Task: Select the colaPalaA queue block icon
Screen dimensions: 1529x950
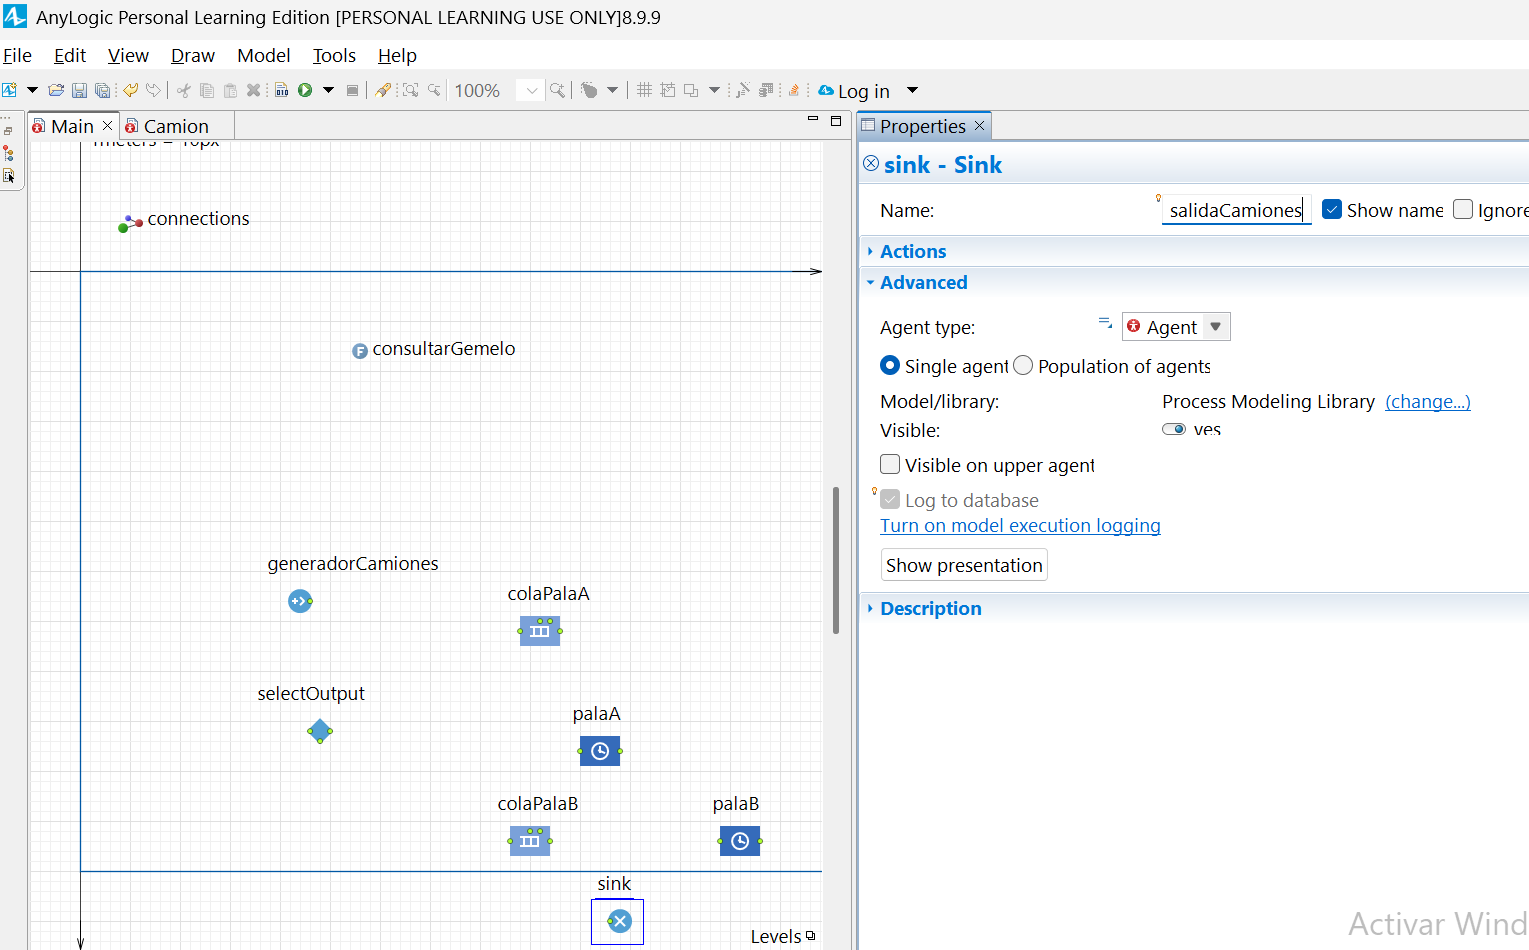Action: tap(540, 631)
